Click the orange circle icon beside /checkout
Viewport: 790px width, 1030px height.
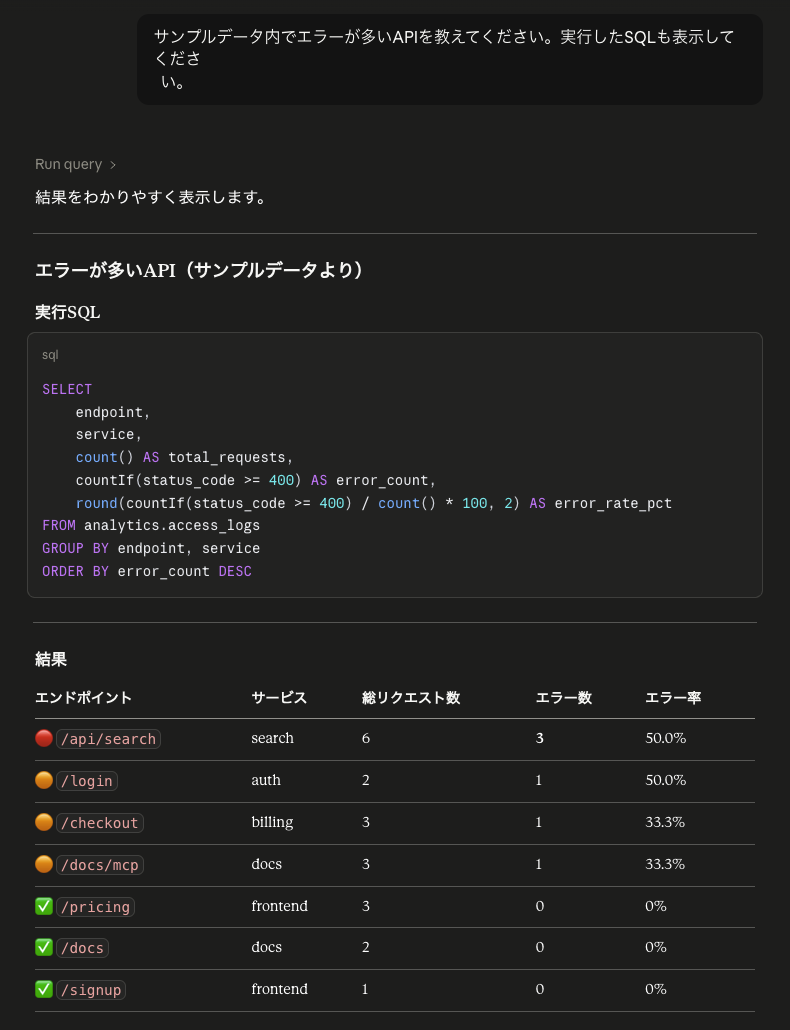pos(44,822)
